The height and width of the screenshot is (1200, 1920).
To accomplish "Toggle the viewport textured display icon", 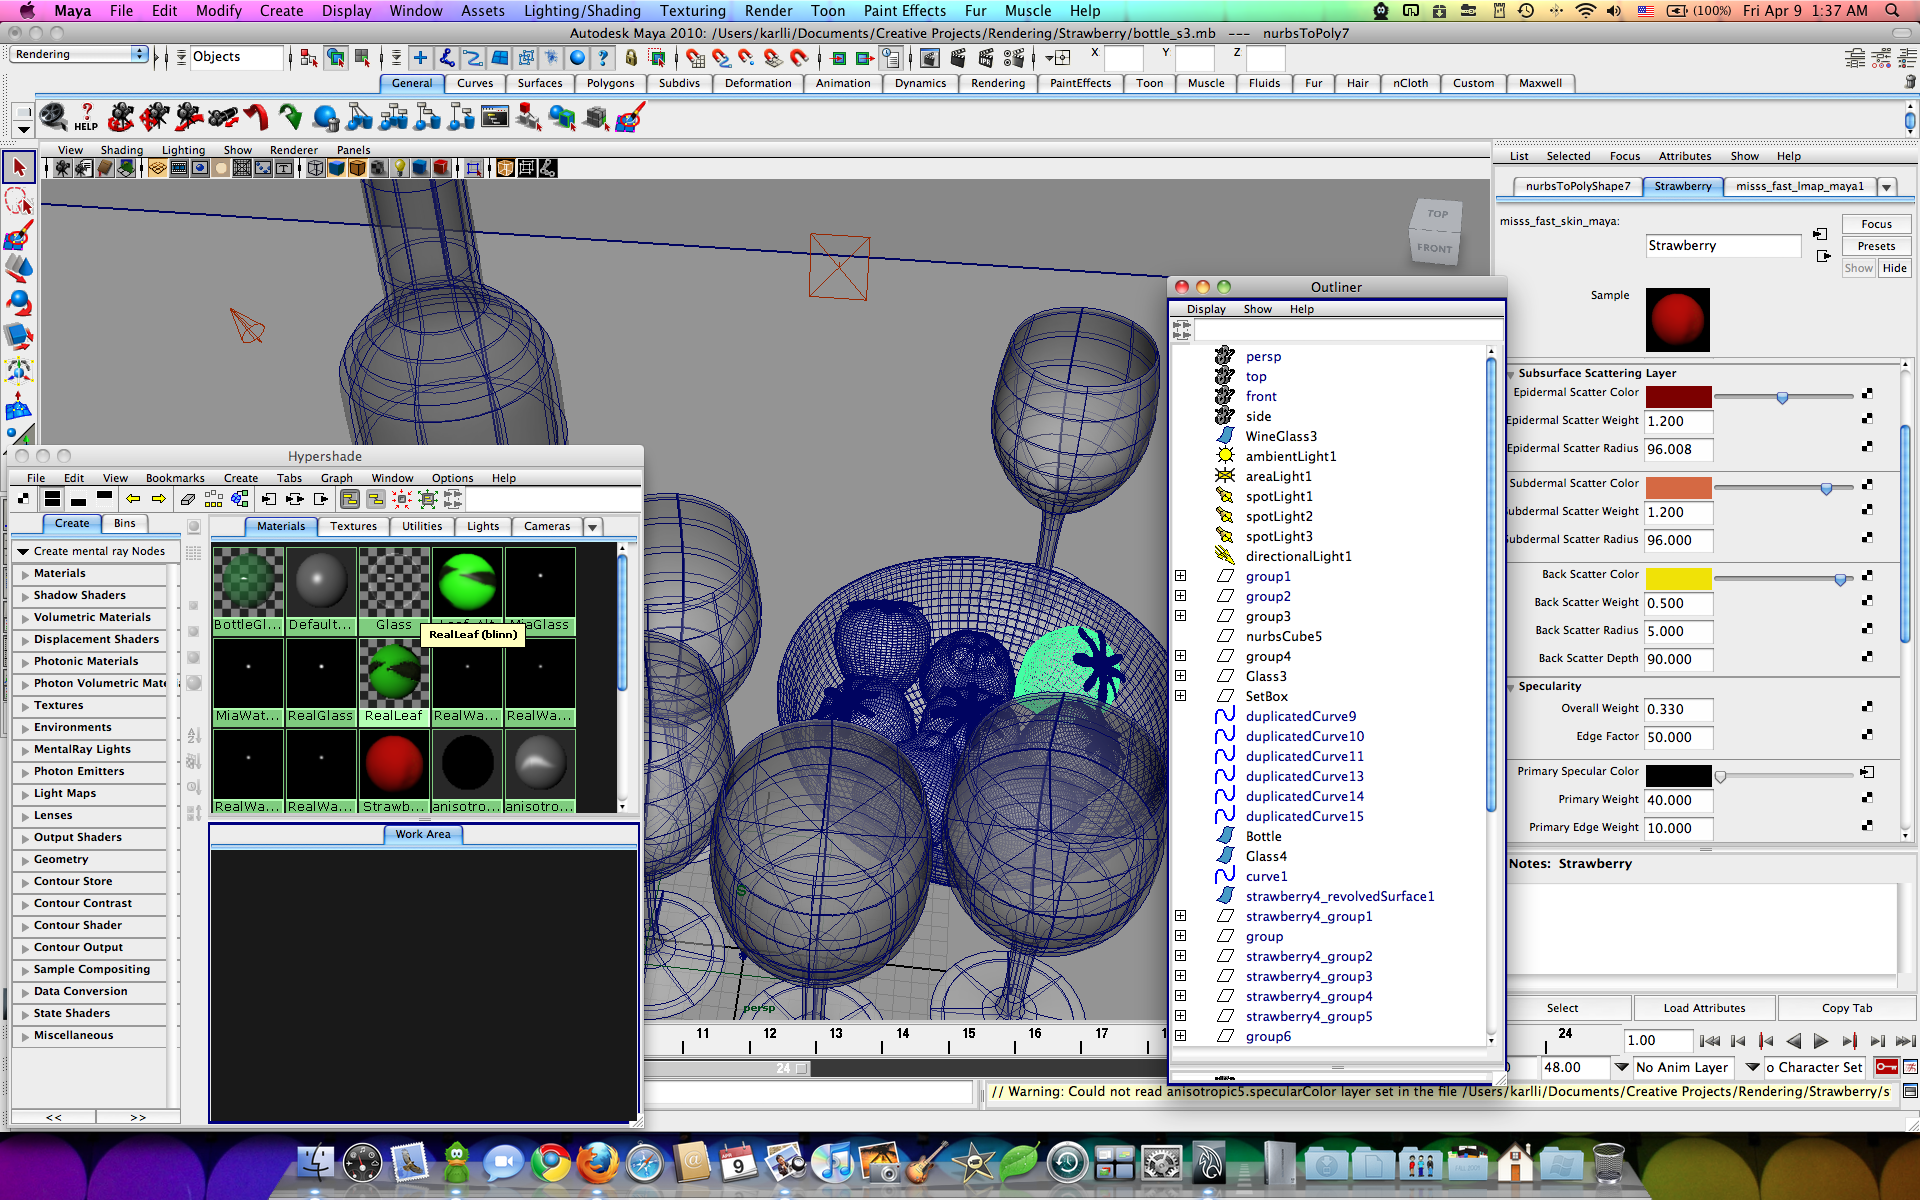I will tap(378, 168).
